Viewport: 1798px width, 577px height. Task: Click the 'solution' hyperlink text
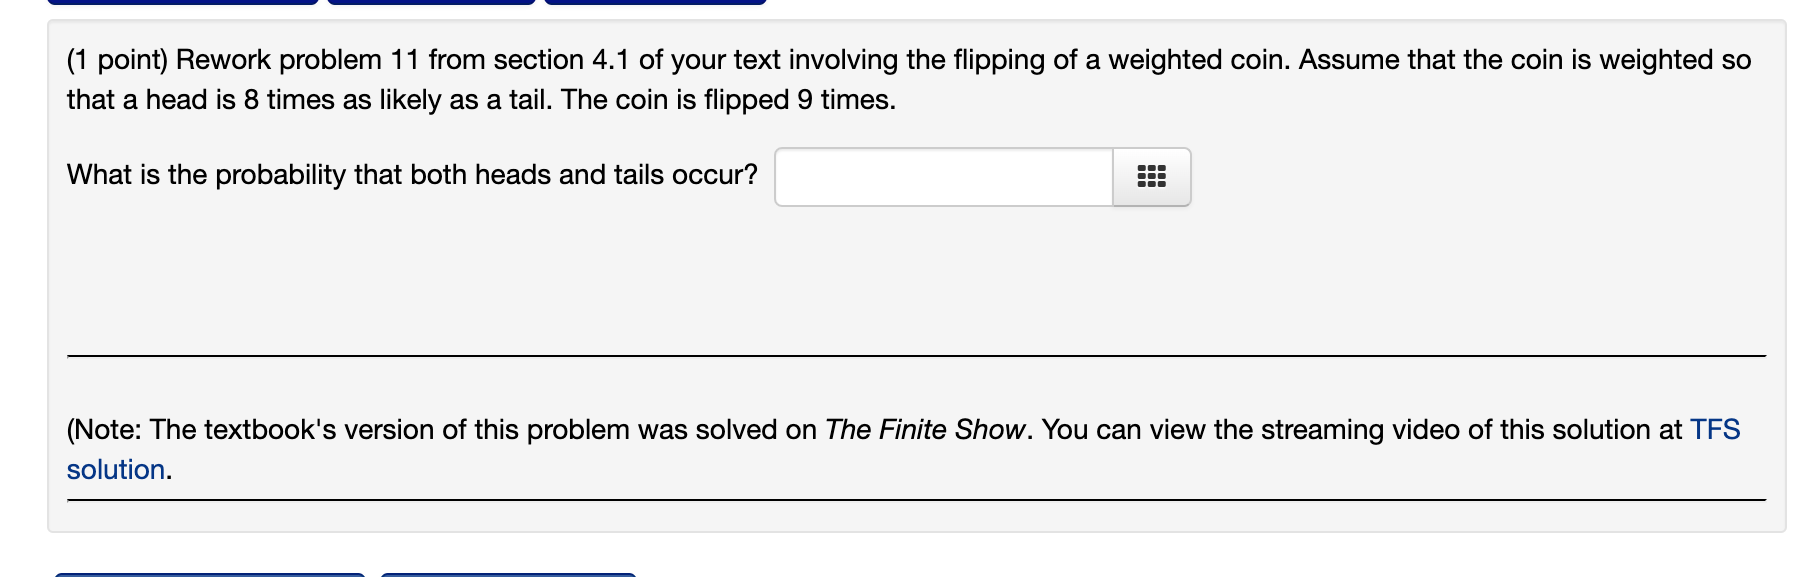[x=115, y=469]
